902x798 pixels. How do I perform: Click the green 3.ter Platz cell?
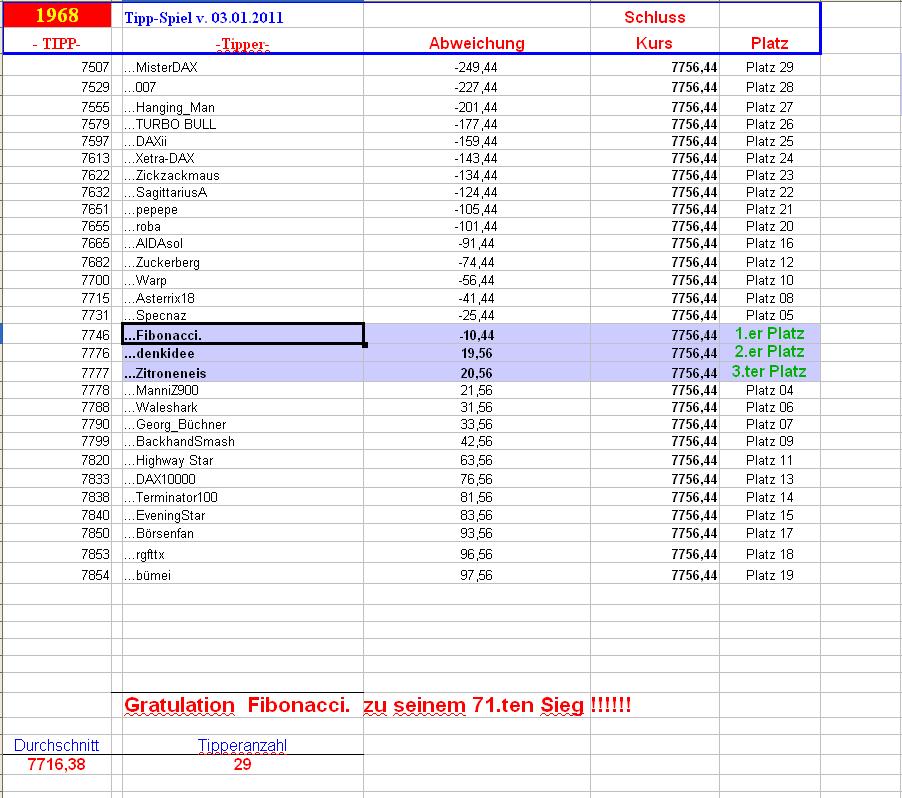click(769, 372)
